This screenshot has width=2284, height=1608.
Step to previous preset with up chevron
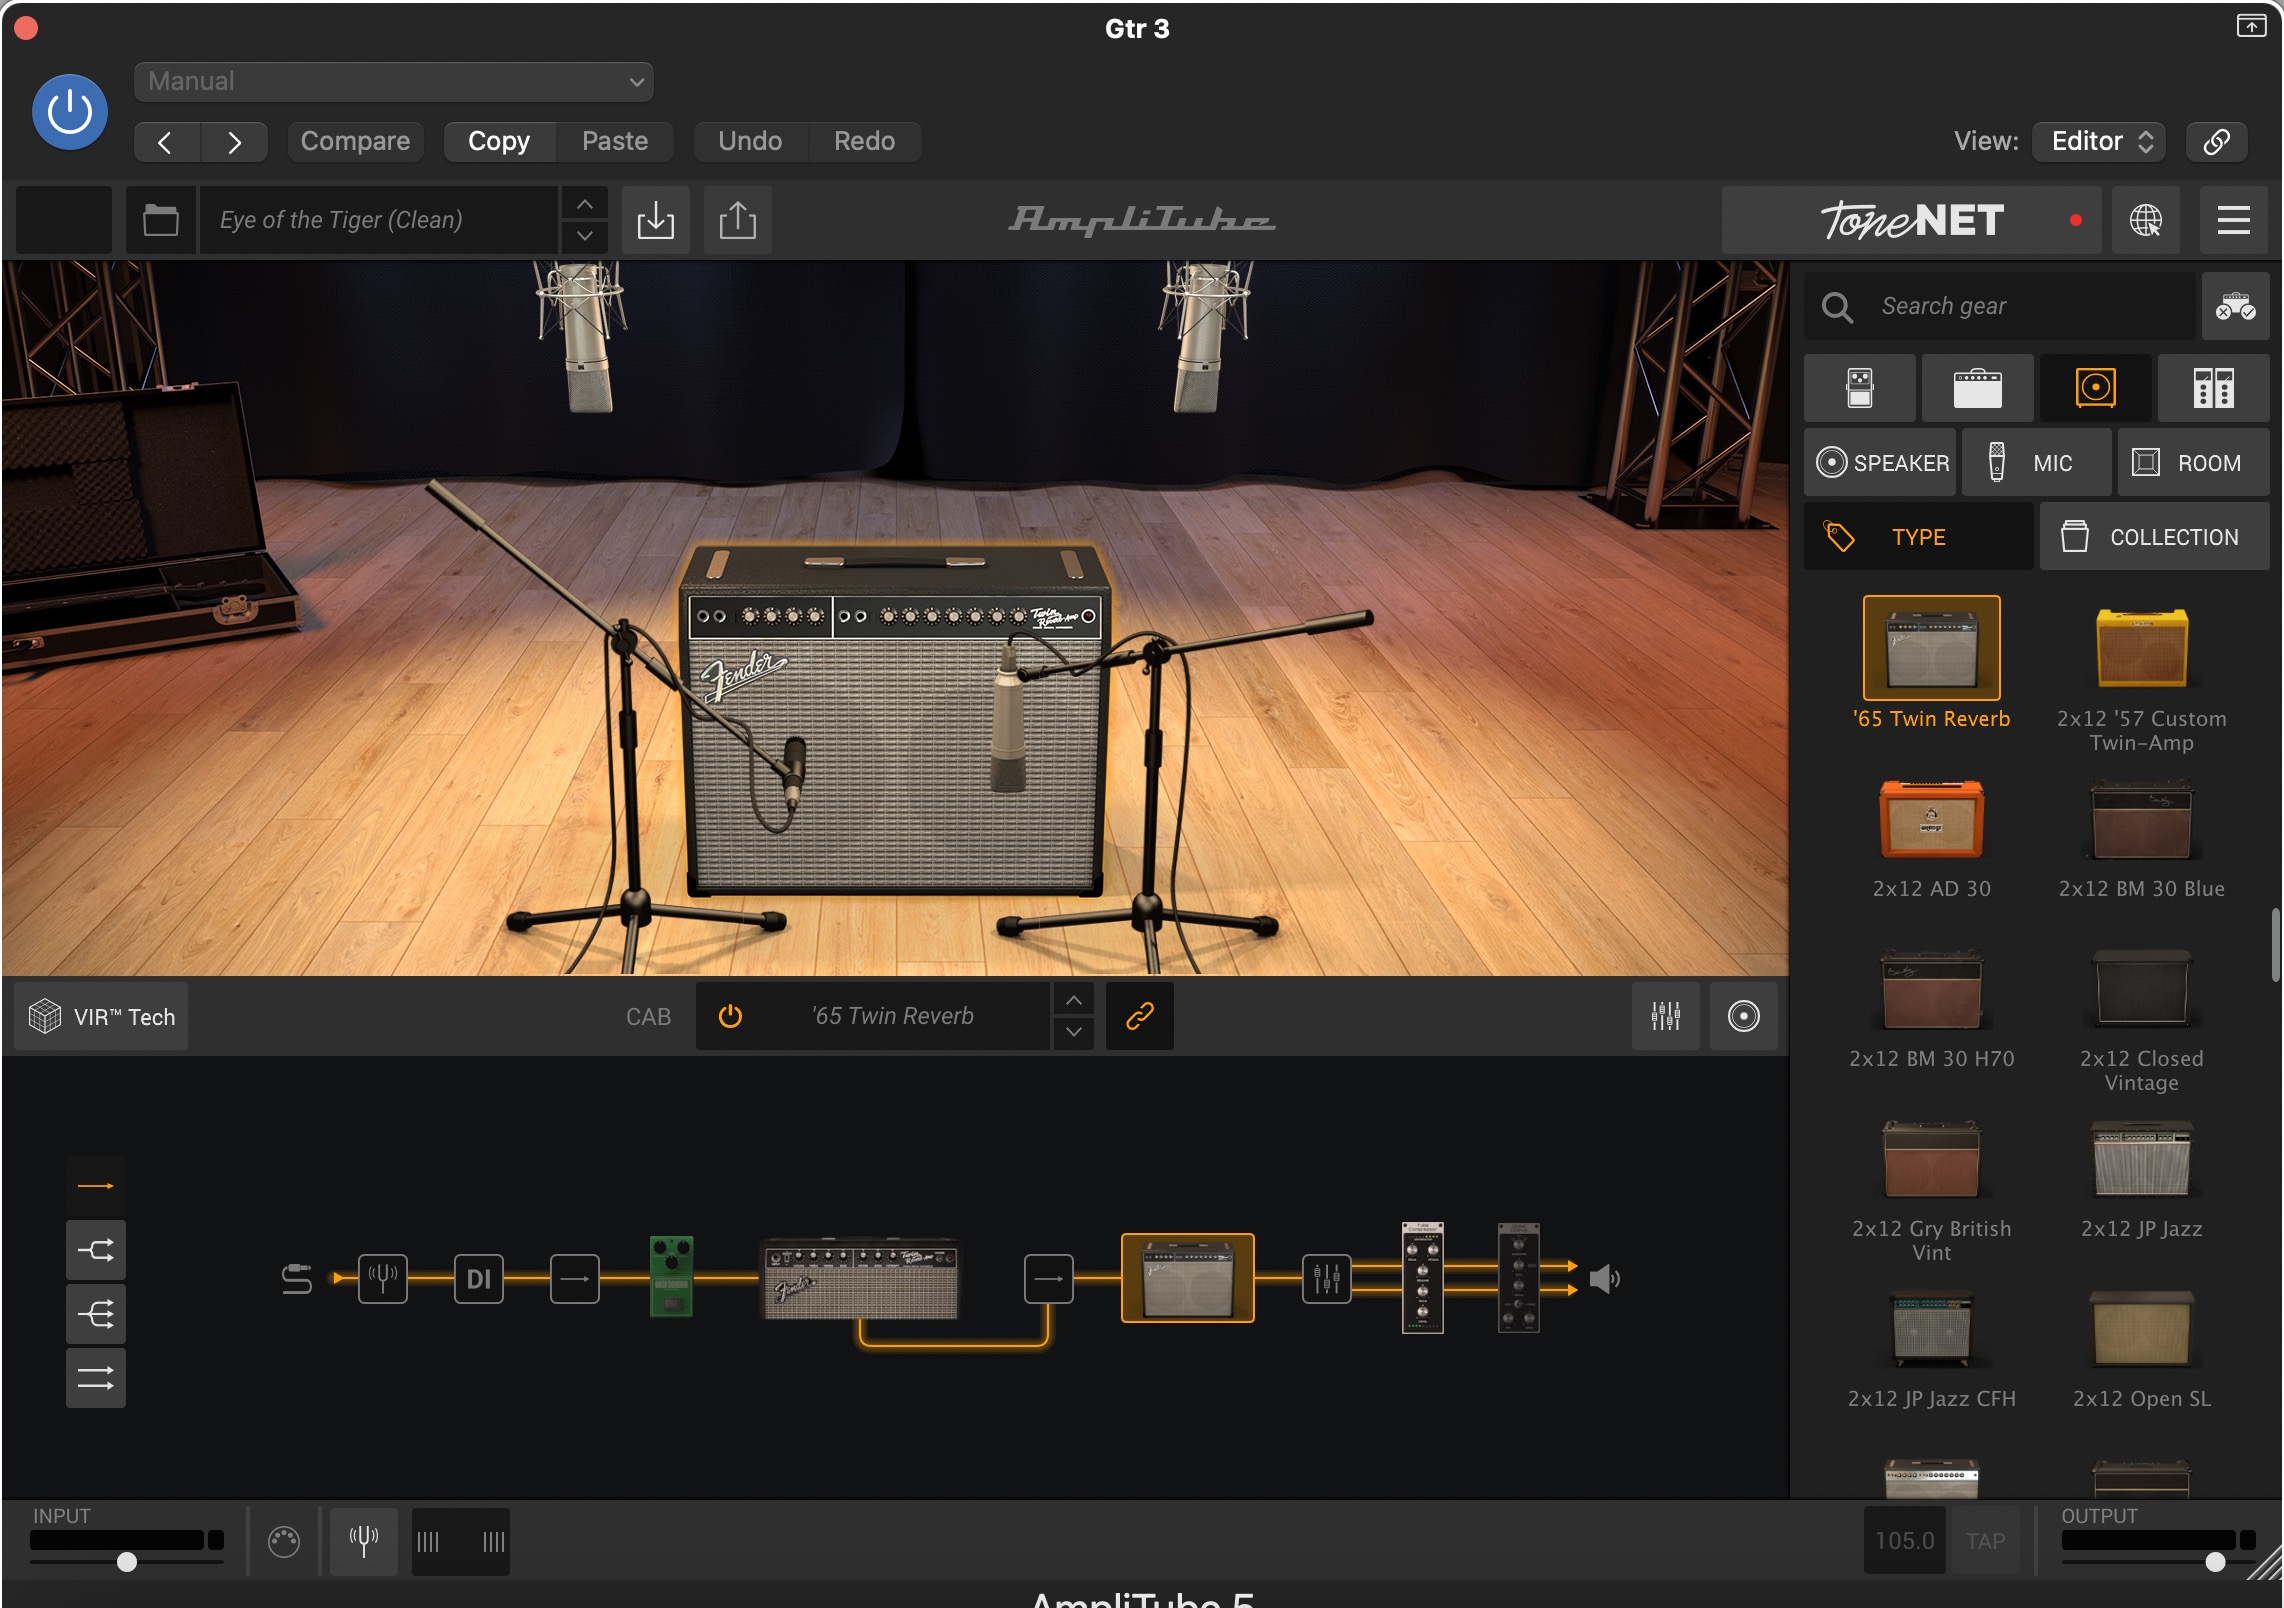click(585, 204)
